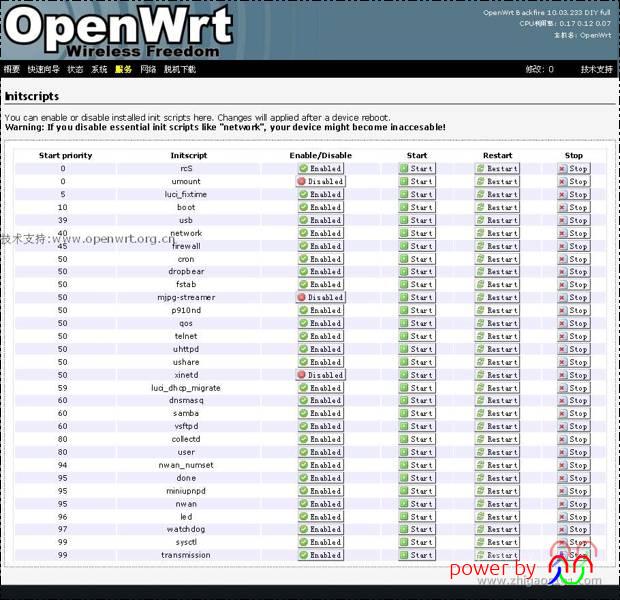Toggle the Enabled button for nwan
This screenshot has height=600, width=620.
click(321, 504)
